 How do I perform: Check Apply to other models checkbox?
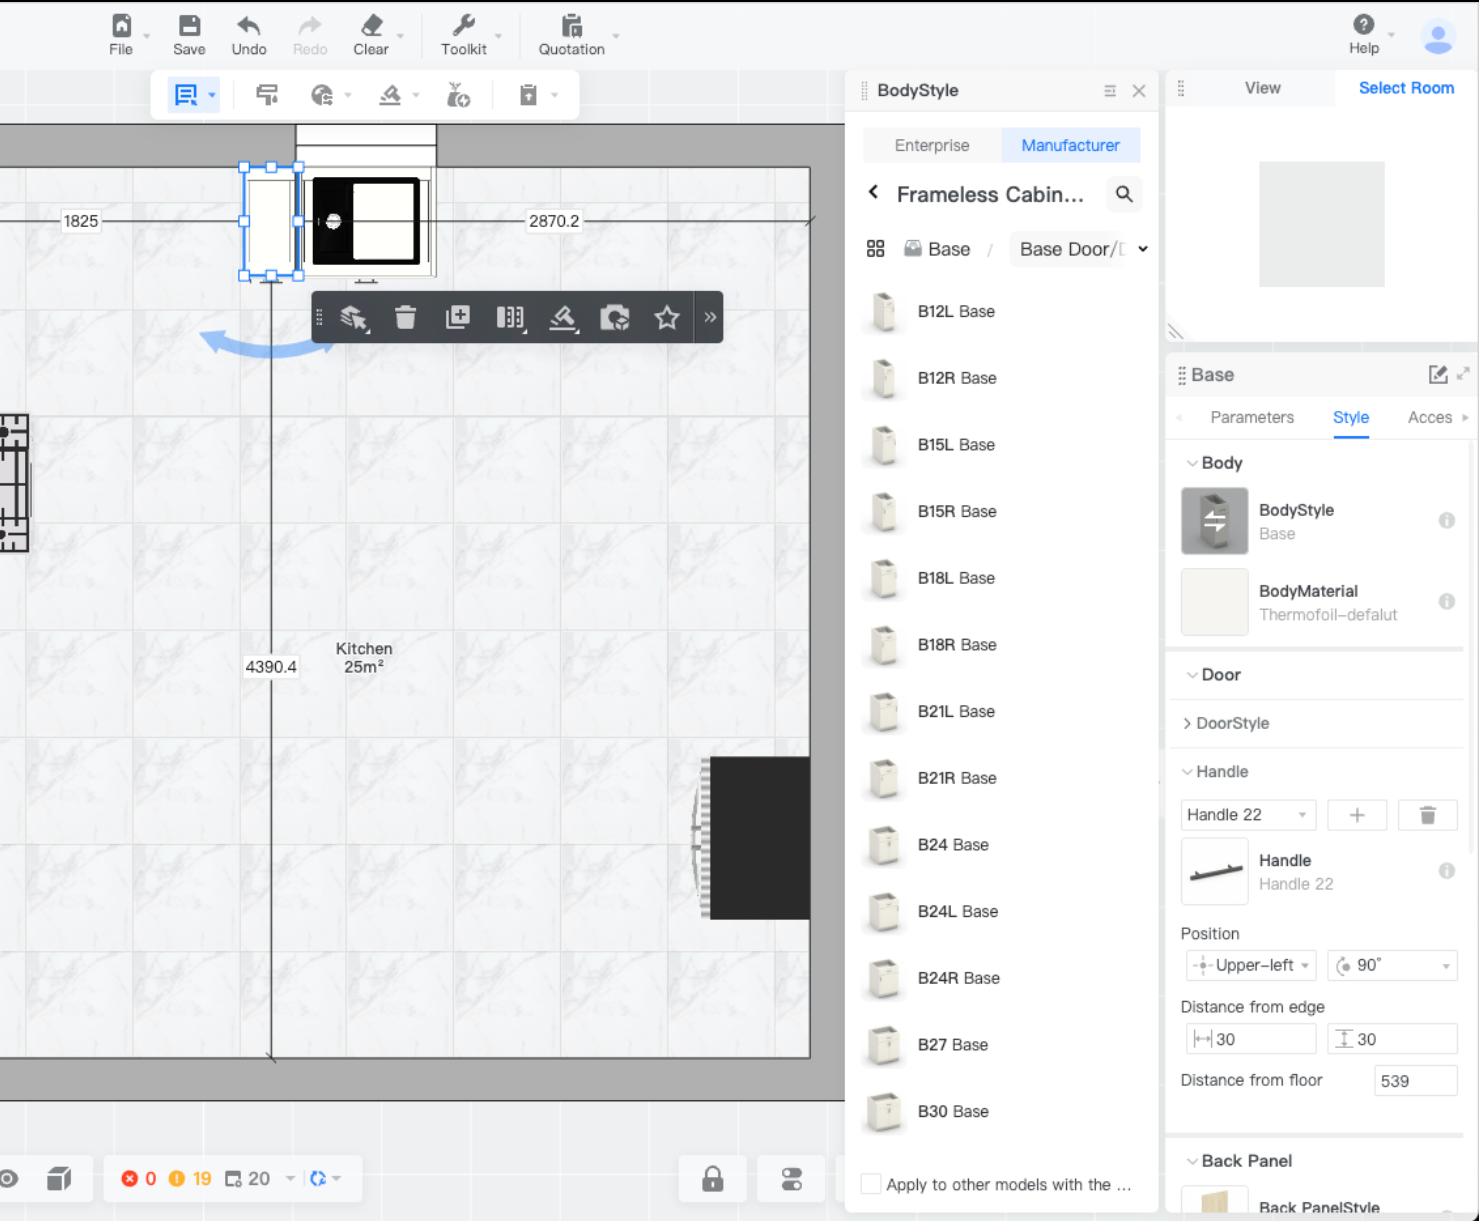871,1184
